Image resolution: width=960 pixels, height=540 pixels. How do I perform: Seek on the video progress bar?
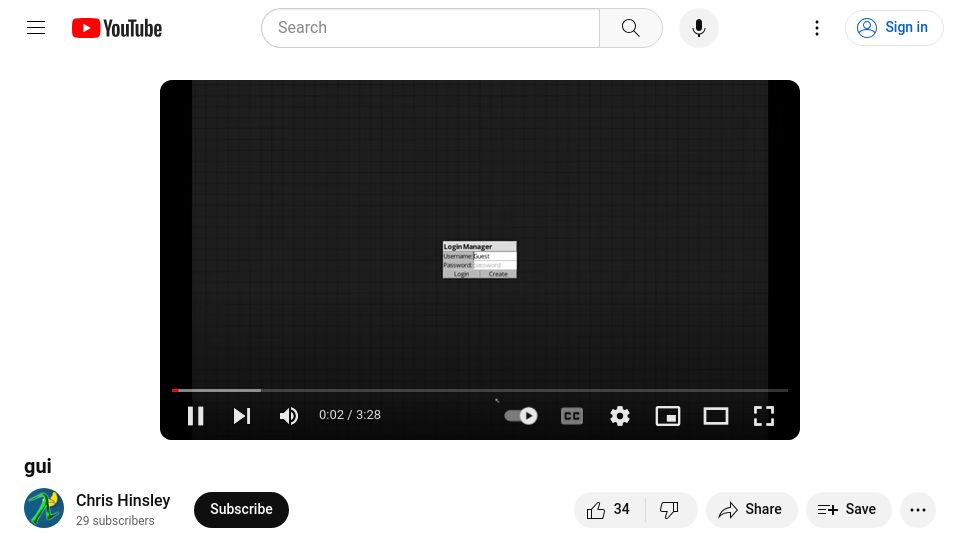coord(480,390)
